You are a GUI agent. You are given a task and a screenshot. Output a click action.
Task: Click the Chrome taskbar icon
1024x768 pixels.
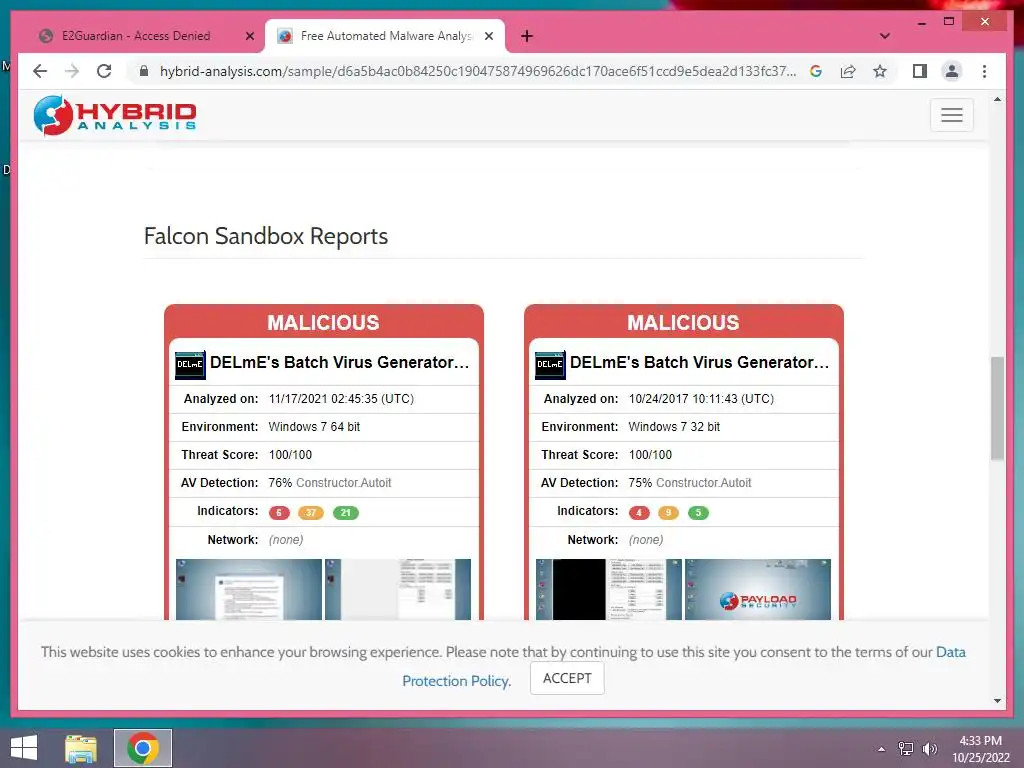coord(143,748)
